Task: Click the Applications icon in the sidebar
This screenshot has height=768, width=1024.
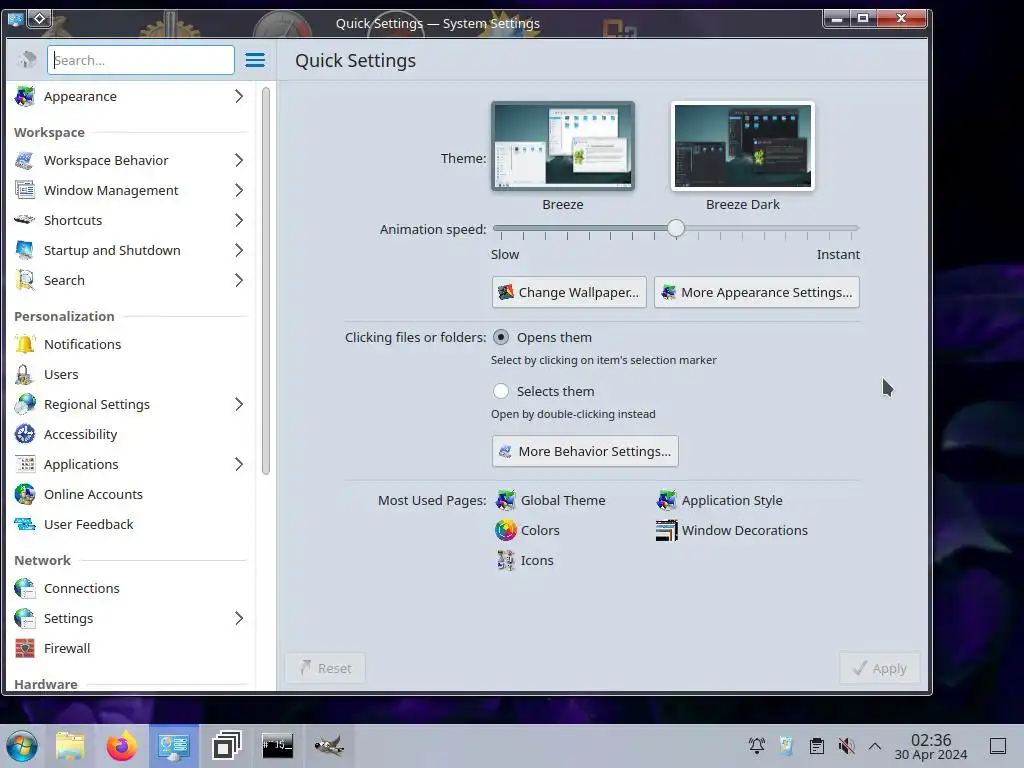Action: click(x=25, y=464)
